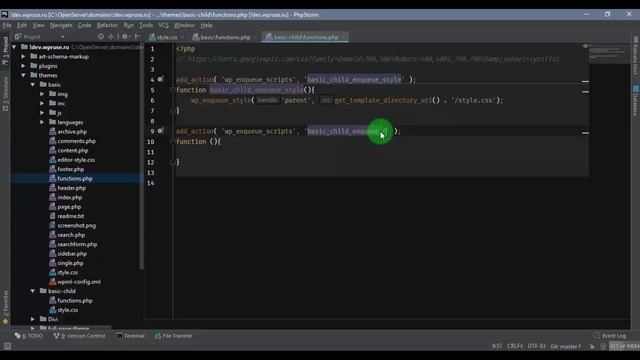Open the Code menu
Image resolution: width=640 pixels, height=360 pixels.
84,25
